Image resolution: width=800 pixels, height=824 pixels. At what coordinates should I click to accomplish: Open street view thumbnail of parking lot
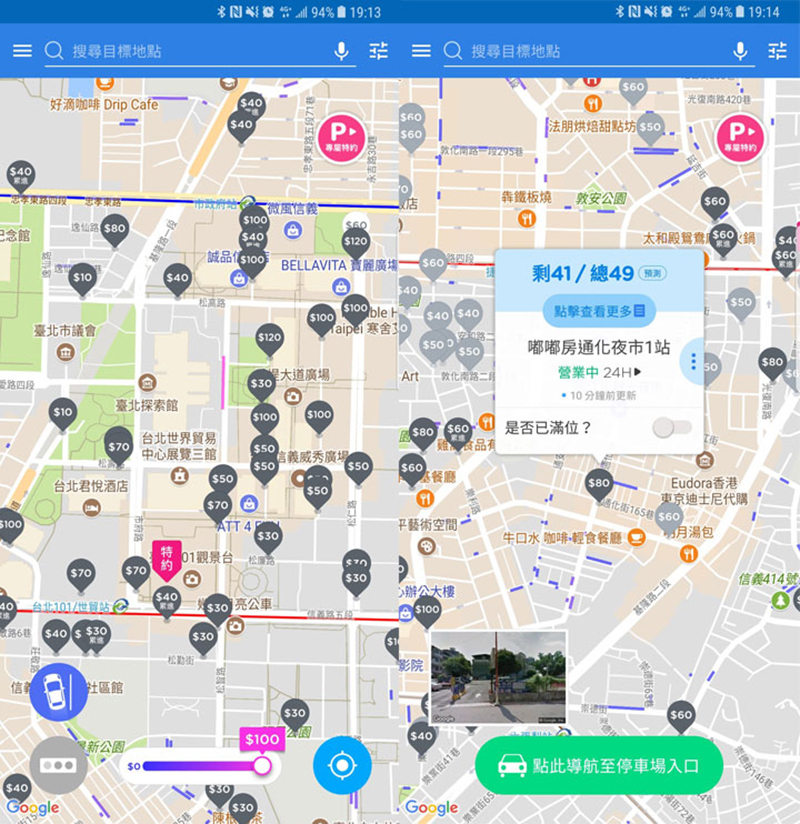(498, 677)
